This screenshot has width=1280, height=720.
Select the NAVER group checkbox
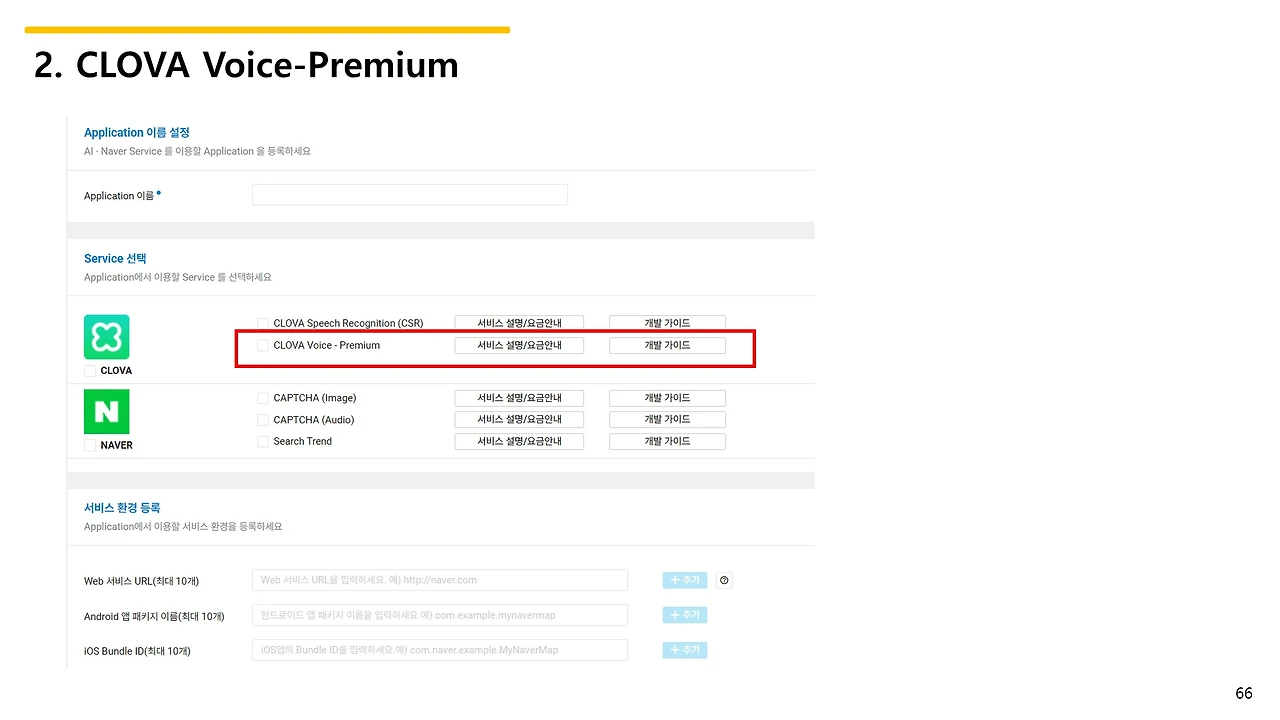[x=90, y=445]
